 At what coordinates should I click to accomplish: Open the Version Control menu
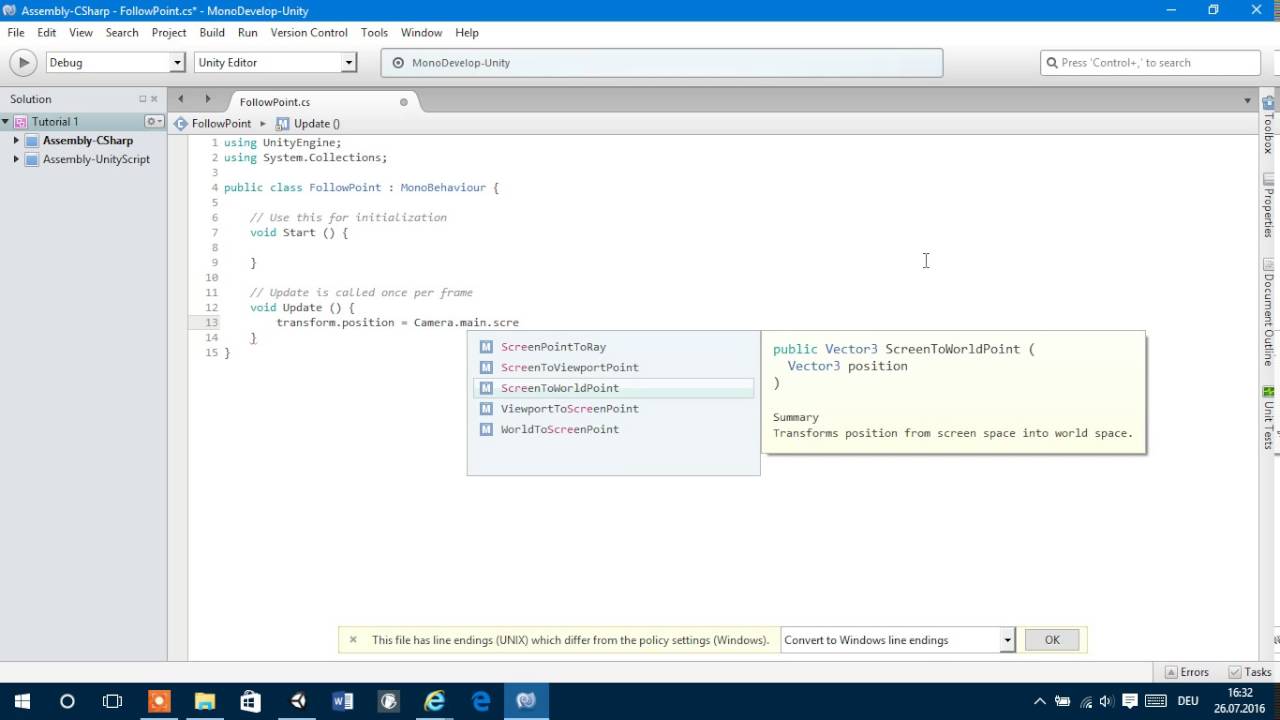tap(309, 32)
